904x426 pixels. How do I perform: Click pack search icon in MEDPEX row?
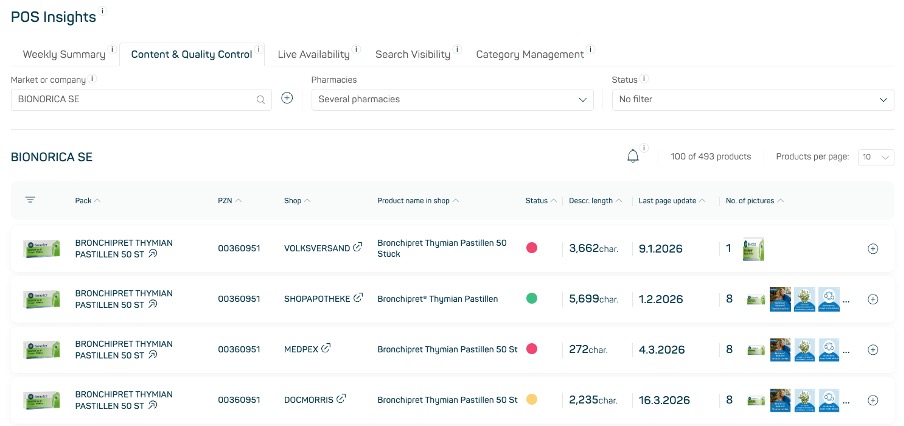click(152, 355)
